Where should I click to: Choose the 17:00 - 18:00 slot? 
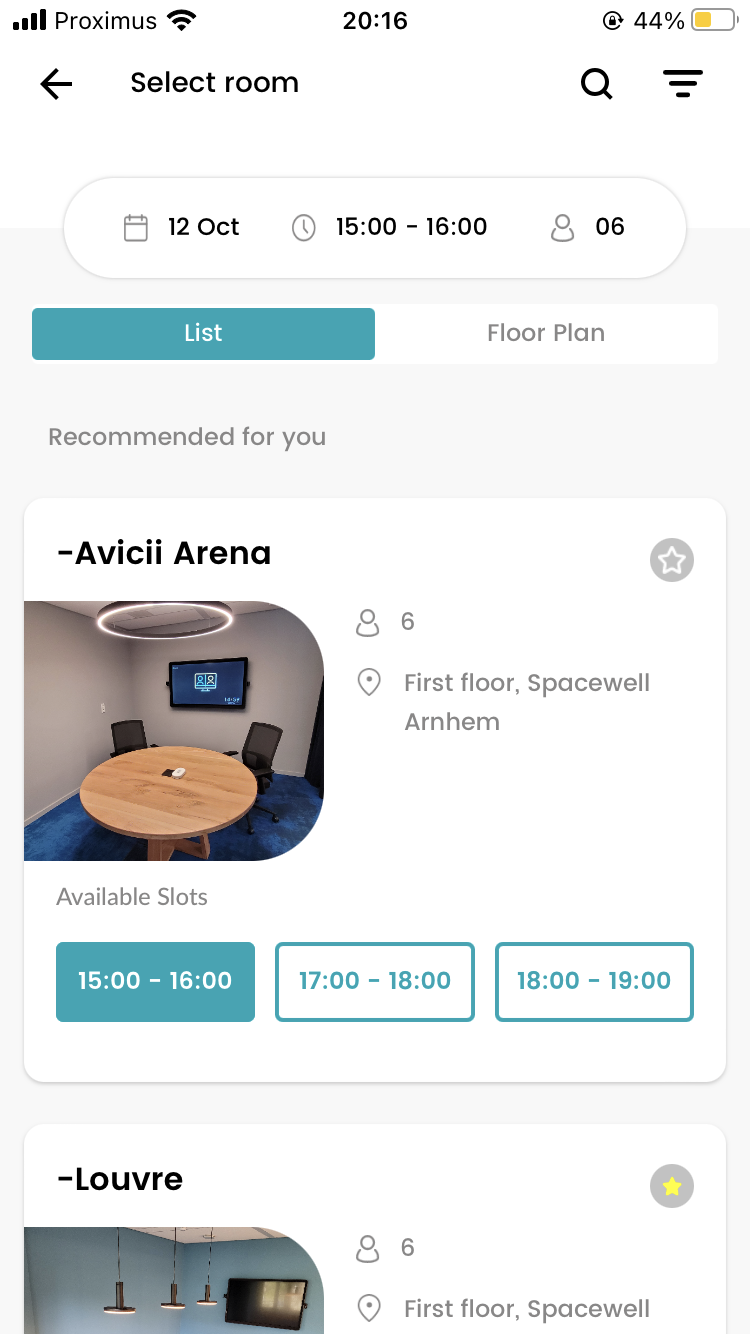375,982
